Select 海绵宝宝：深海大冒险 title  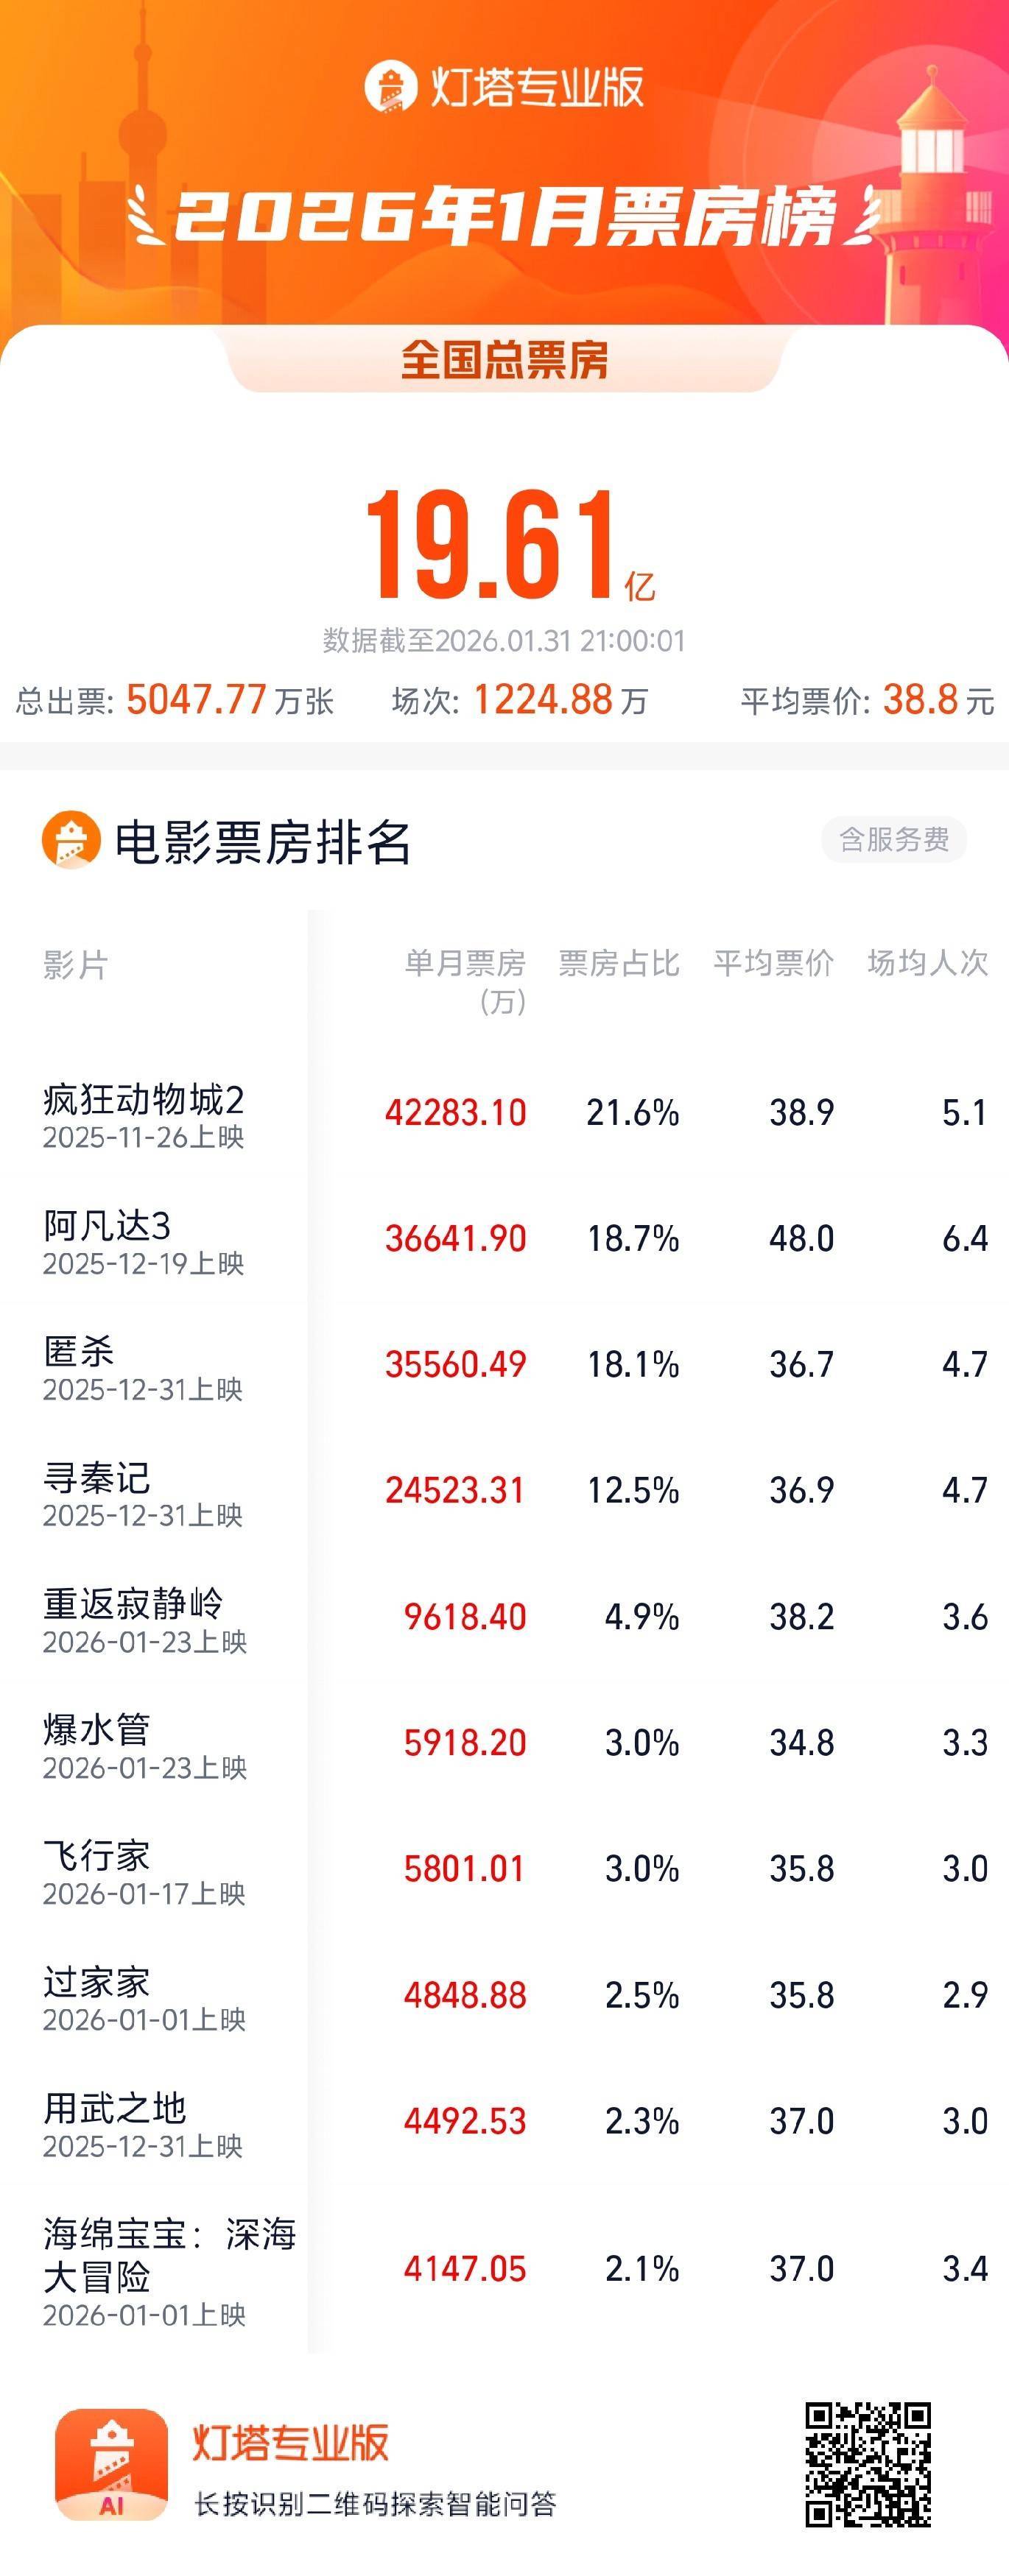(x=169, y=2256)
